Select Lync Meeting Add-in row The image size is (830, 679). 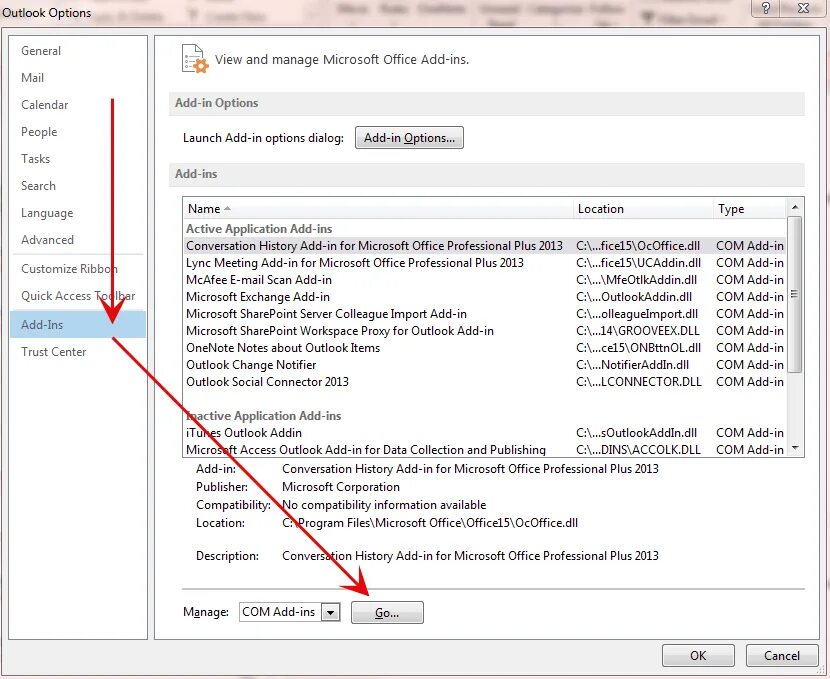[484, 263]
